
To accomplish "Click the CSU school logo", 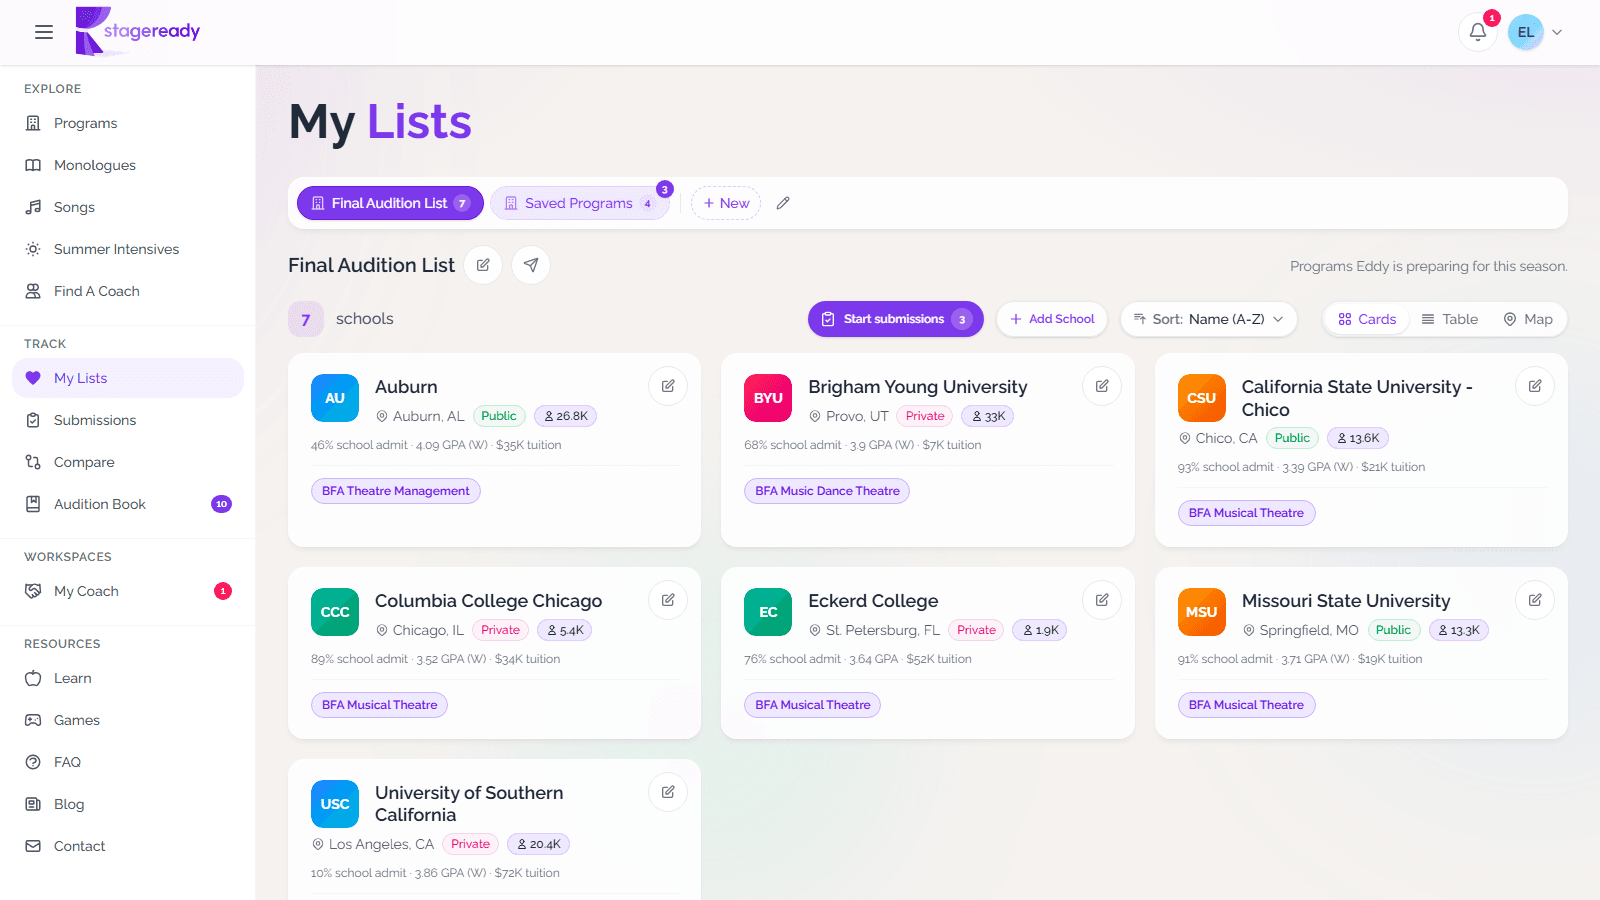I will (1202, 398).
